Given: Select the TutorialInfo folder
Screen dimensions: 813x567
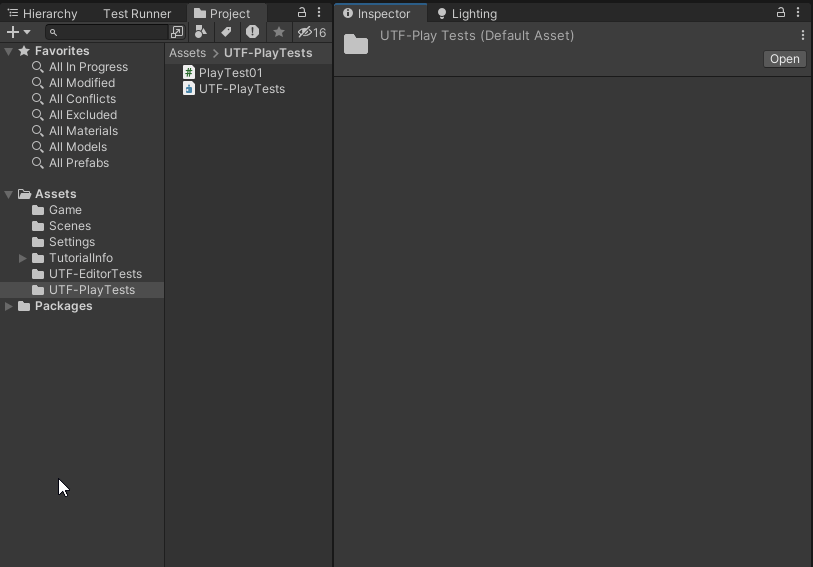Looking at the screenshot, I should [x=81, y=258].
